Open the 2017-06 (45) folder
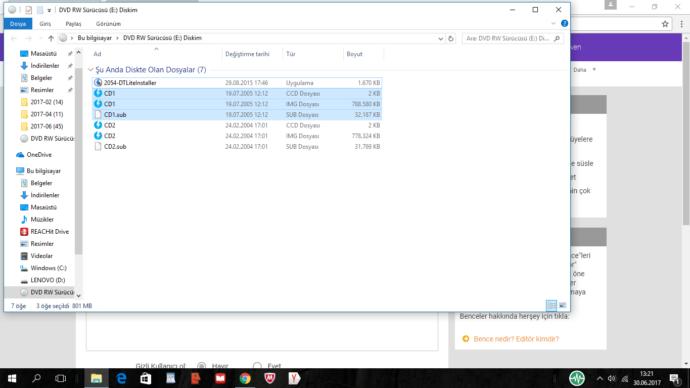 click(x=46, y=126)
